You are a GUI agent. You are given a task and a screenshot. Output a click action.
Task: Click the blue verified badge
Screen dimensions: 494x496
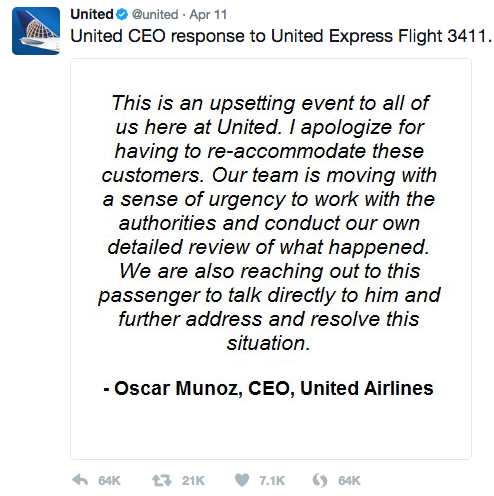[122, 15]
